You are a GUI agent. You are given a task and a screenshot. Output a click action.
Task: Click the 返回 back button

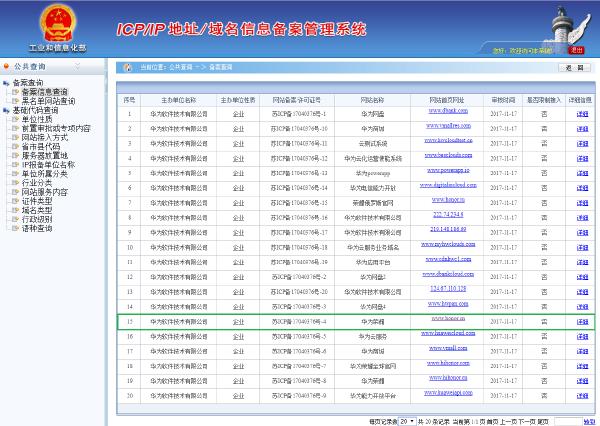point(574,68)
